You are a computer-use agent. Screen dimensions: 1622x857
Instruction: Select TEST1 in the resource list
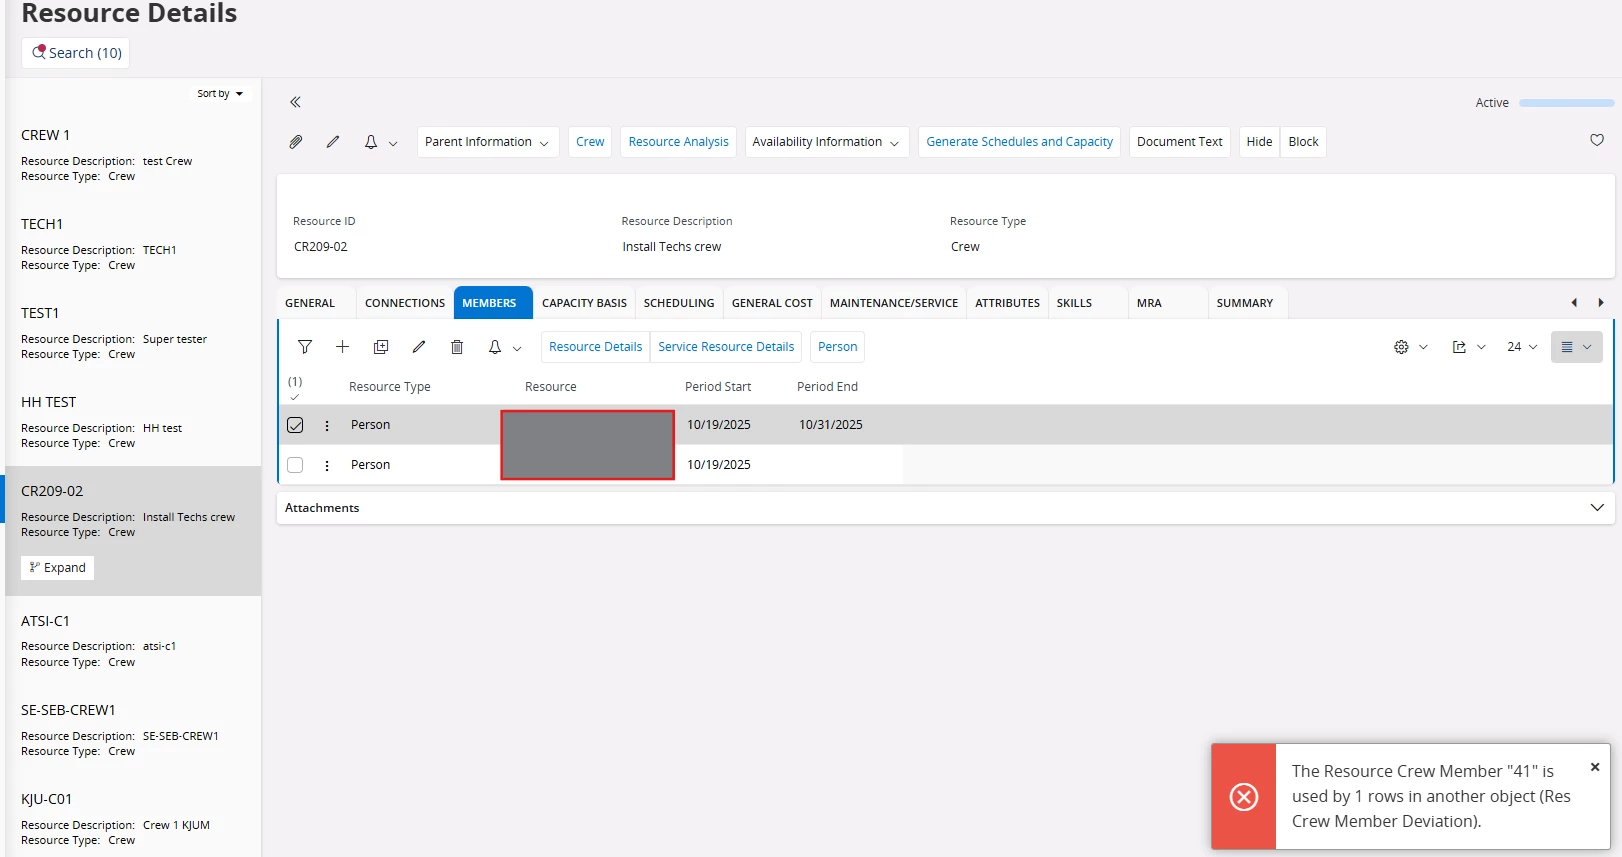coord(133,333)
